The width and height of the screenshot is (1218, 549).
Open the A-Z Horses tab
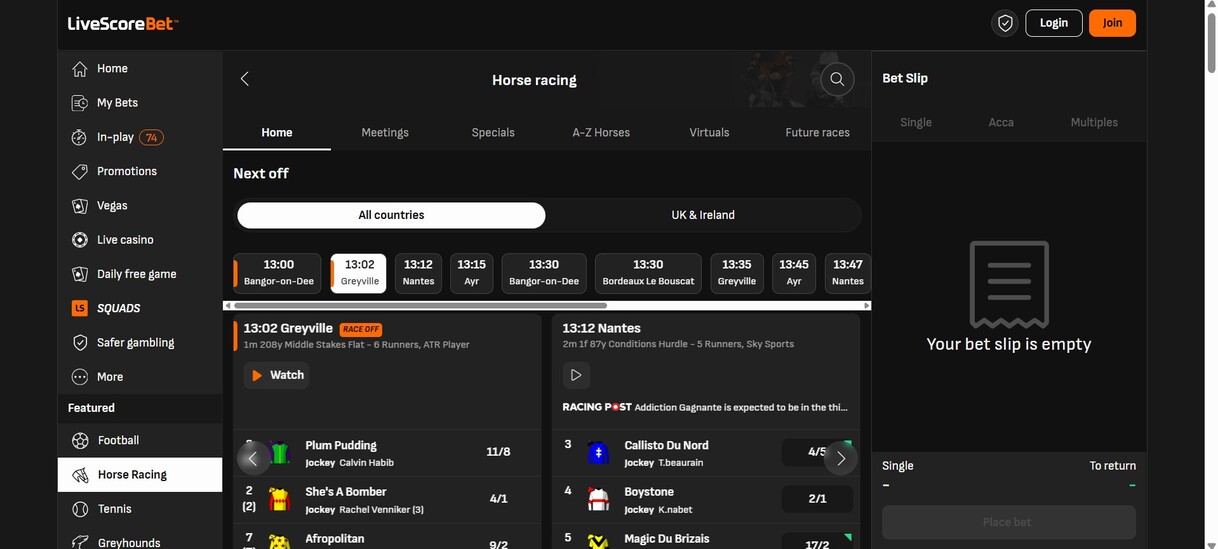(601, 132)
